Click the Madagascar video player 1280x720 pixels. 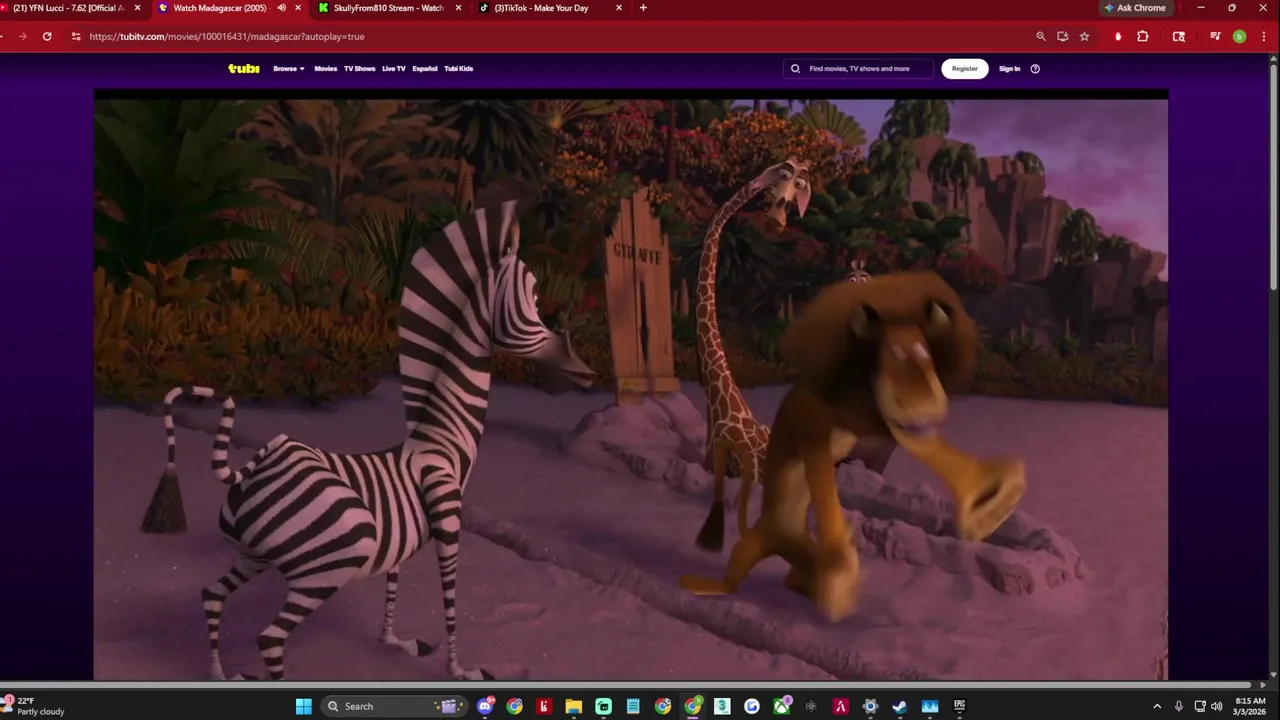pyautogui.click(x=631, y=385)
